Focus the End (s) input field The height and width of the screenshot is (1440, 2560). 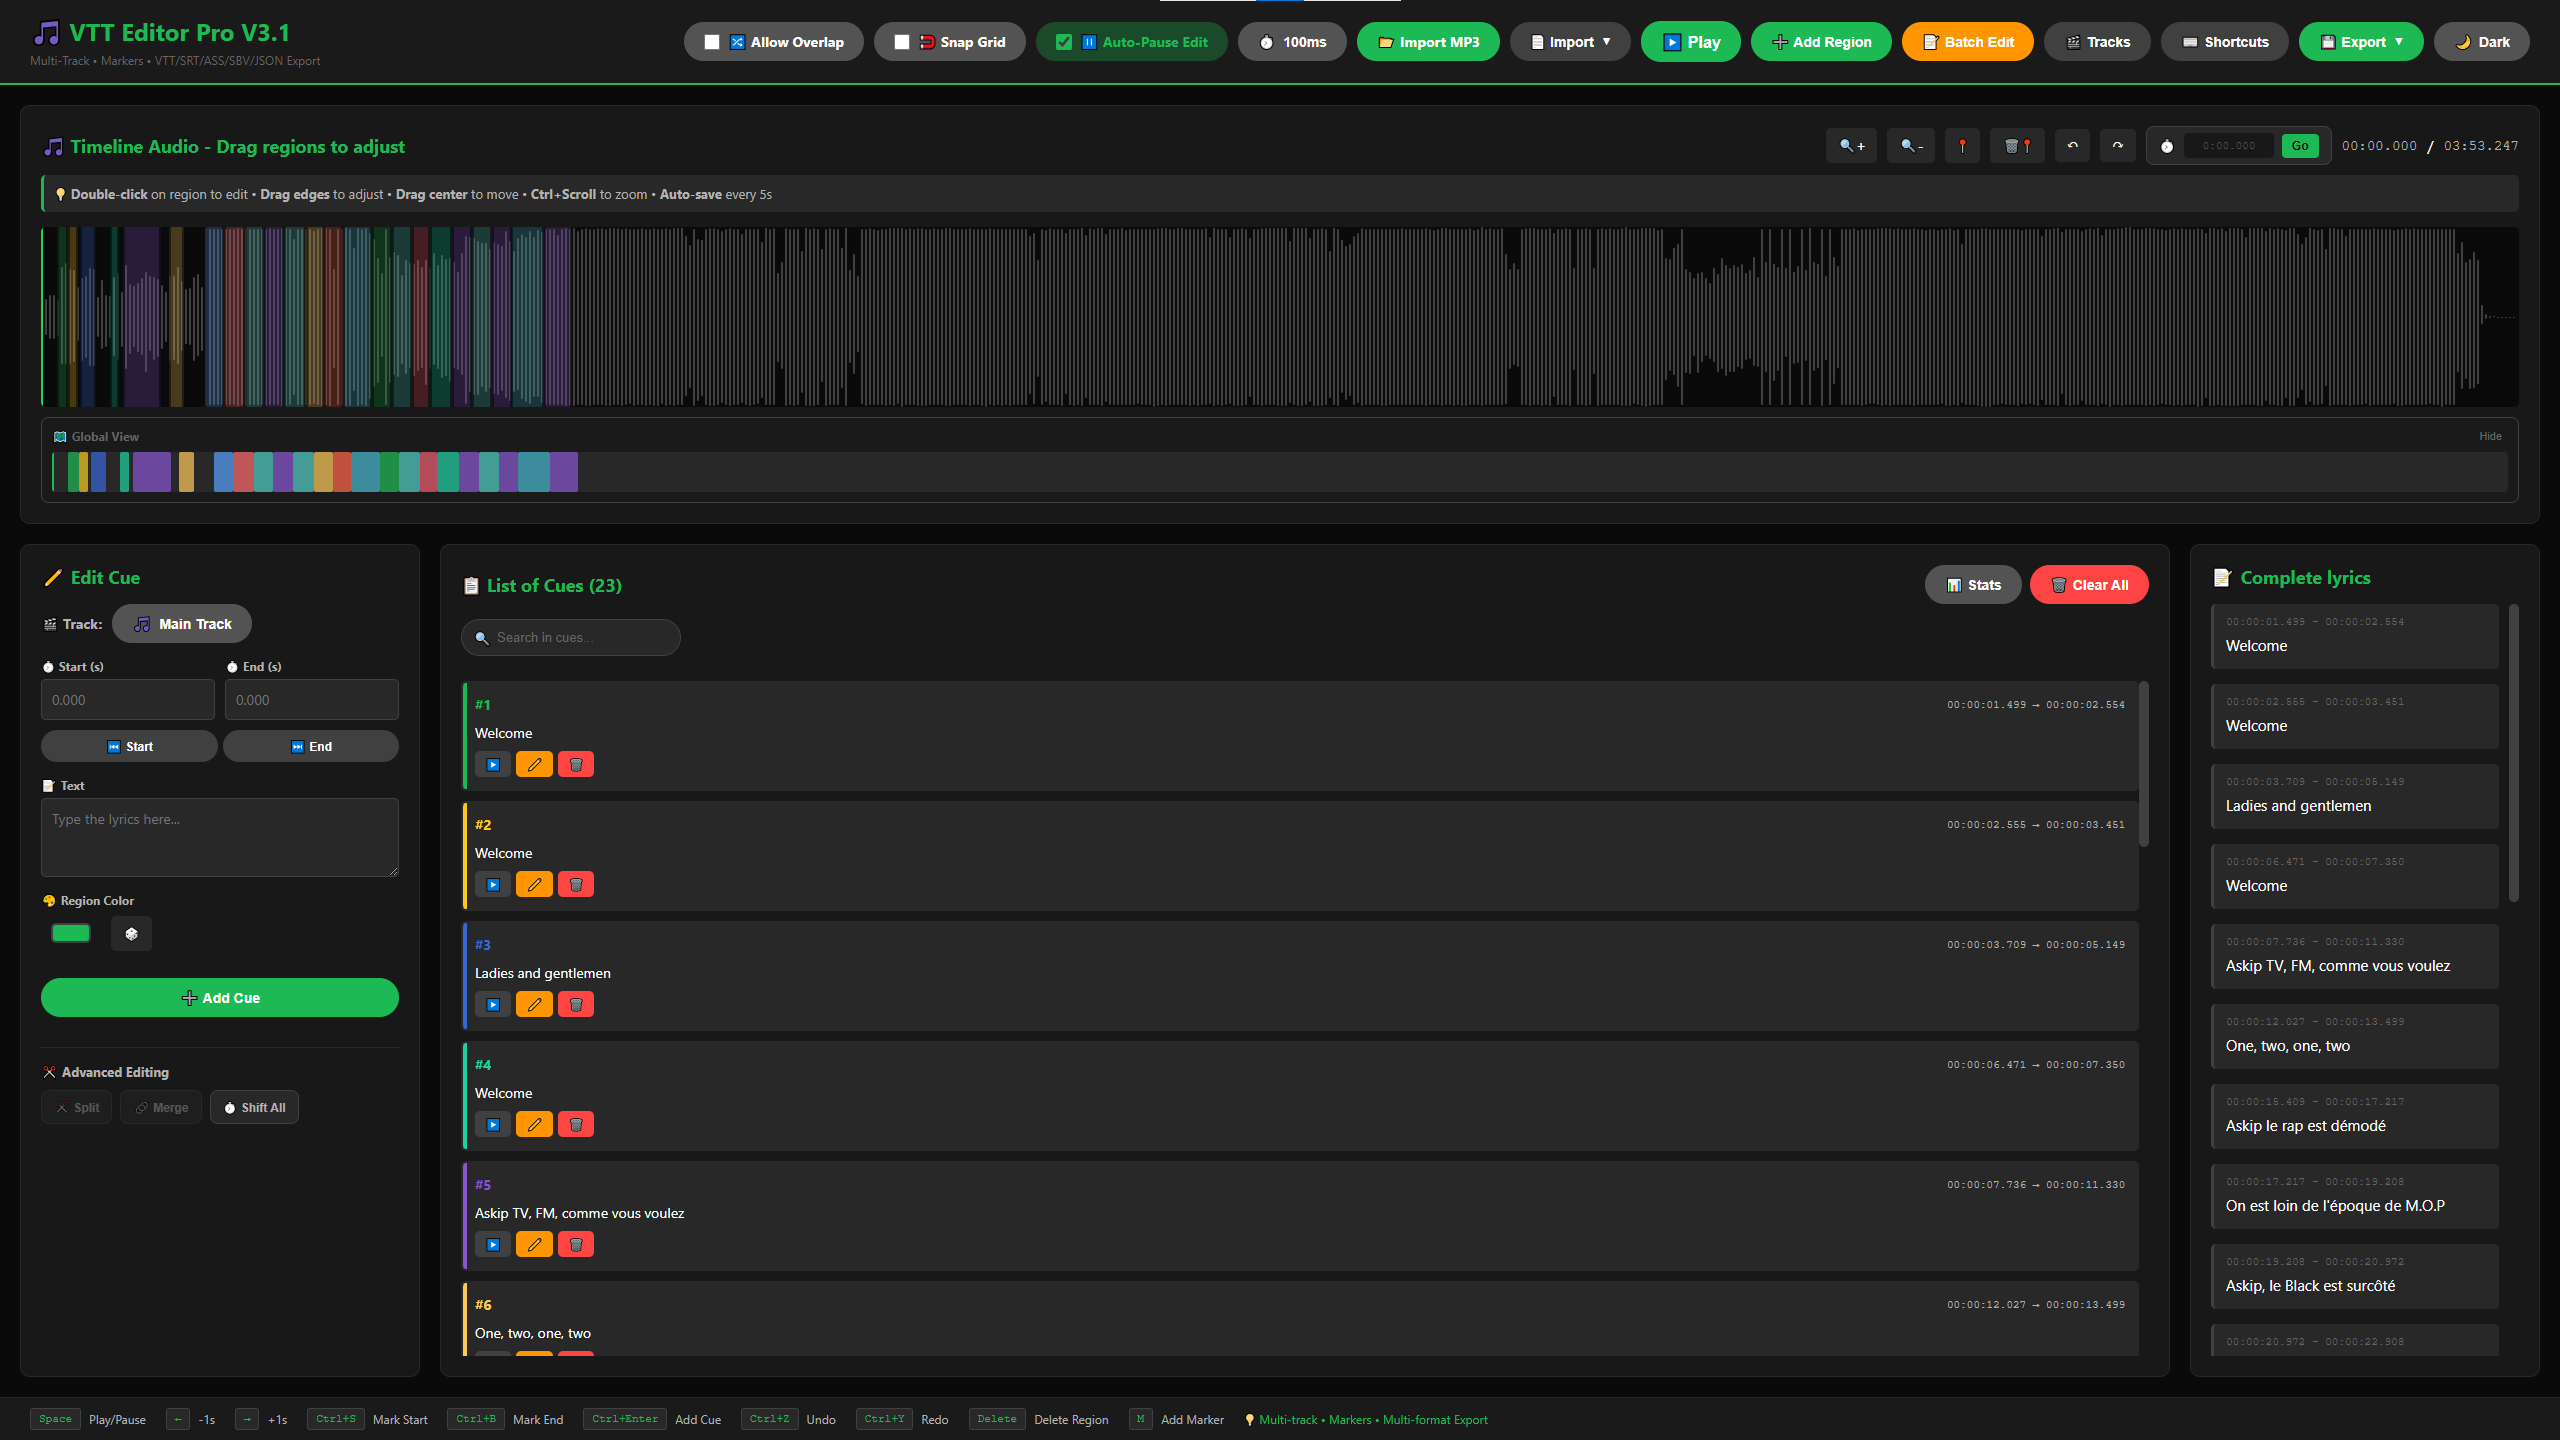coord(312,700)
